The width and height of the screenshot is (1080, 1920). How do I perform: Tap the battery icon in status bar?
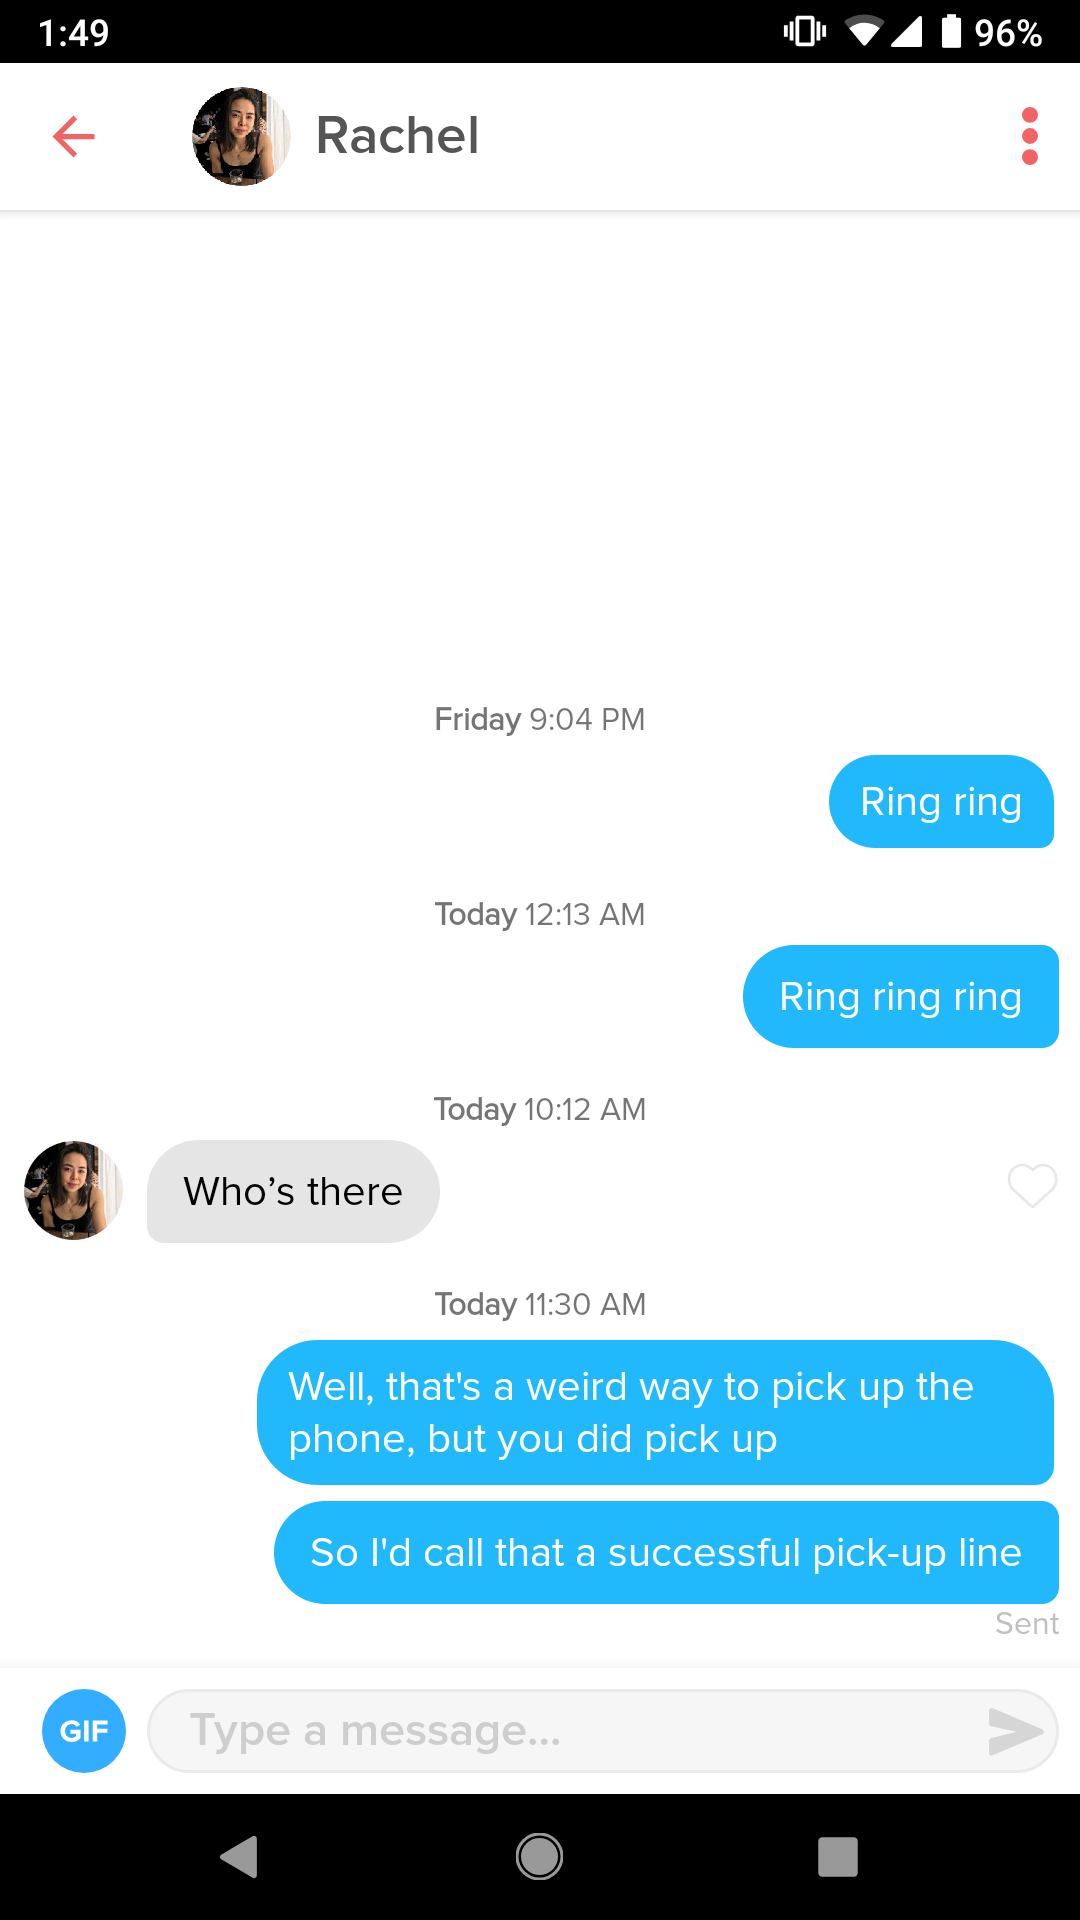[951, 32]
